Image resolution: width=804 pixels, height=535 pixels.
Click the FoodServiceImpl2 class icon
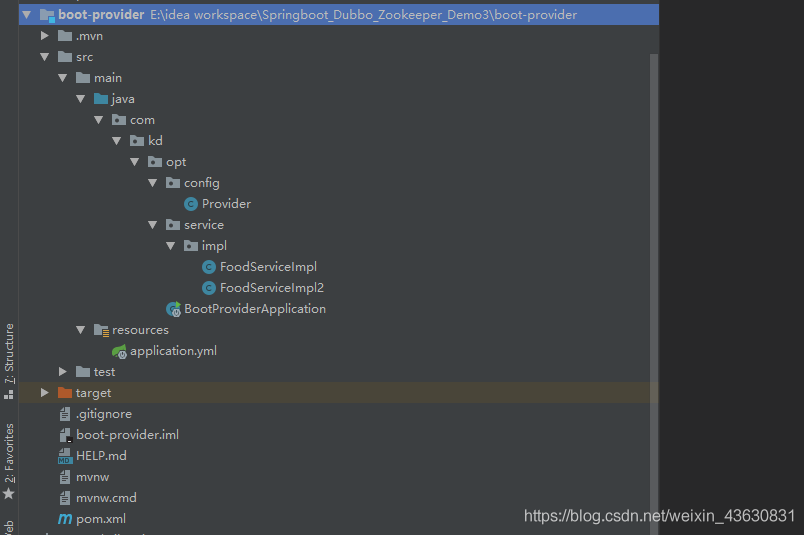[x=209, y=288]
